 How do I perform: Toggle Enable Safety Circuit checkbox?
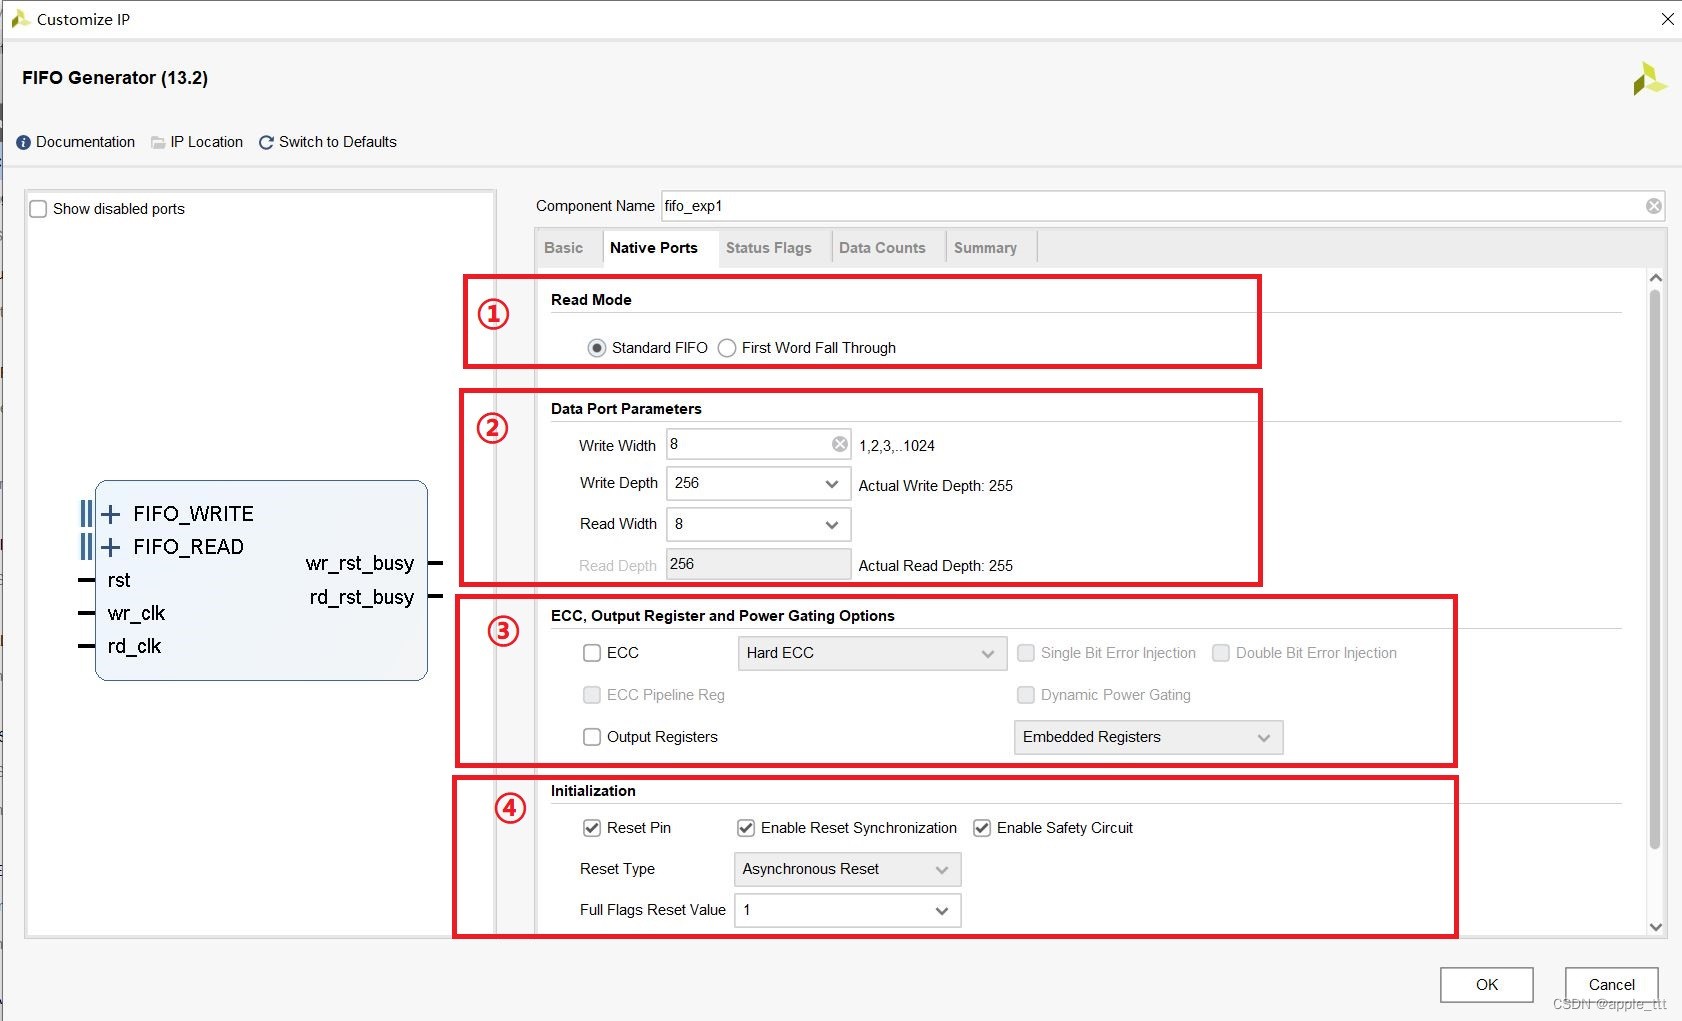click(x=982, y=828)
